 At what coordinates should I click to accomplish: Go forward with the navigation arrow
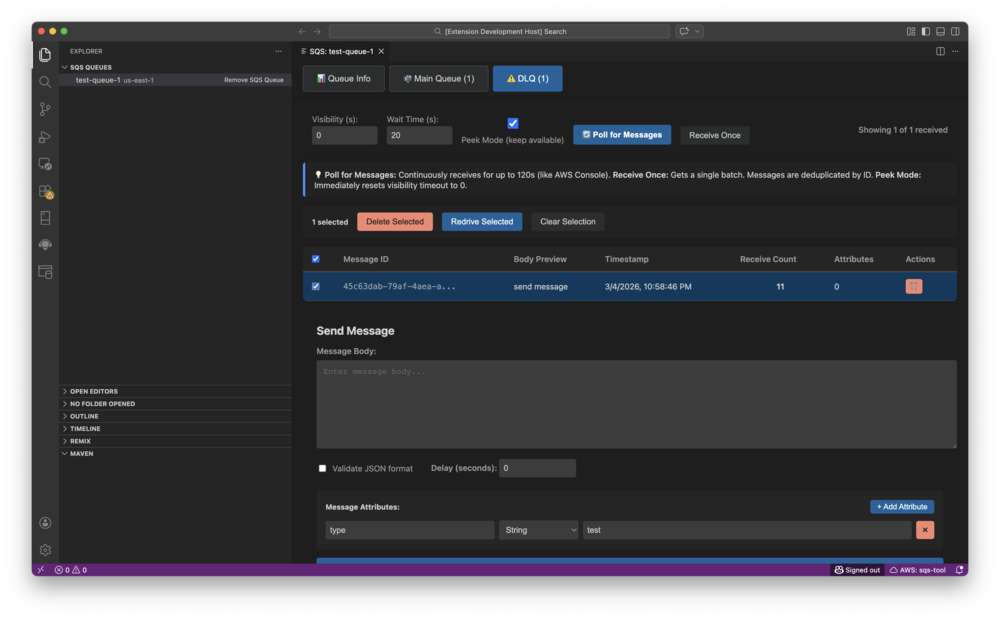coord(317,31)
